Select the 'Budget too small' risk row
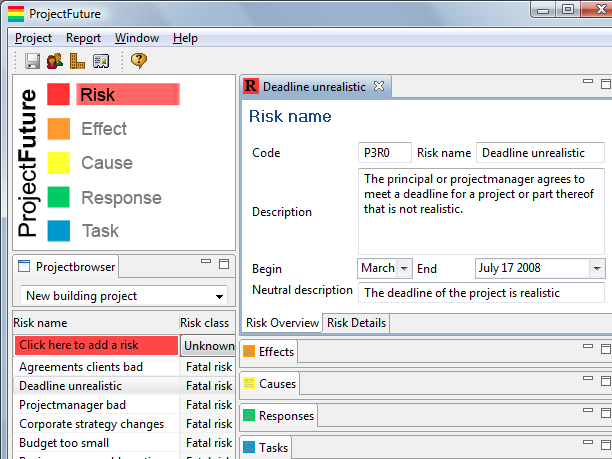The width and height of the screenshot is (612, 459). [x=124, y=443]
